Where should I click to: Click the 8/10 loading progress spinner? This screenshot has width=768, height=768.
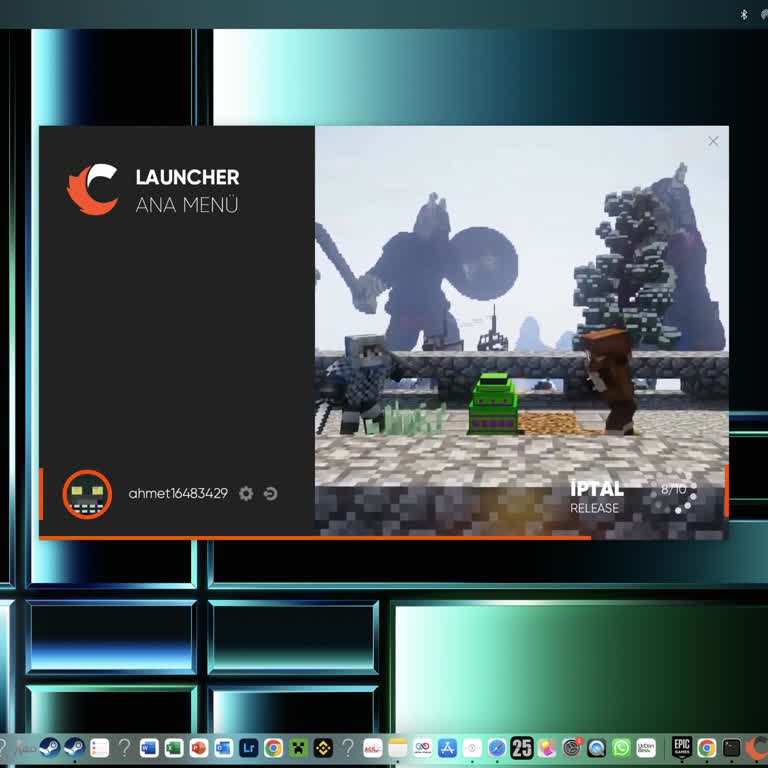pyautogui.click(x=675, y=491)
